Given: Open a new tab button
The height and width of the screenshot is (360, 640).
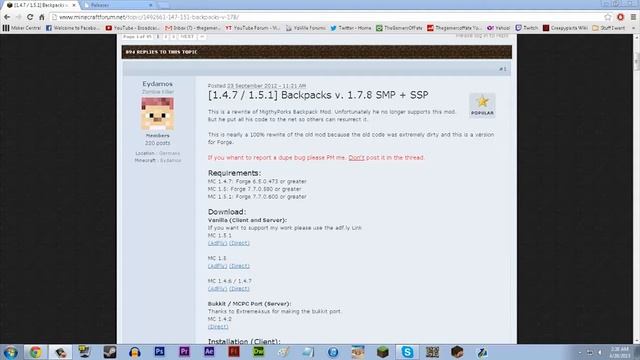Looking at the screenshot, I should click(x=163, y=5).
